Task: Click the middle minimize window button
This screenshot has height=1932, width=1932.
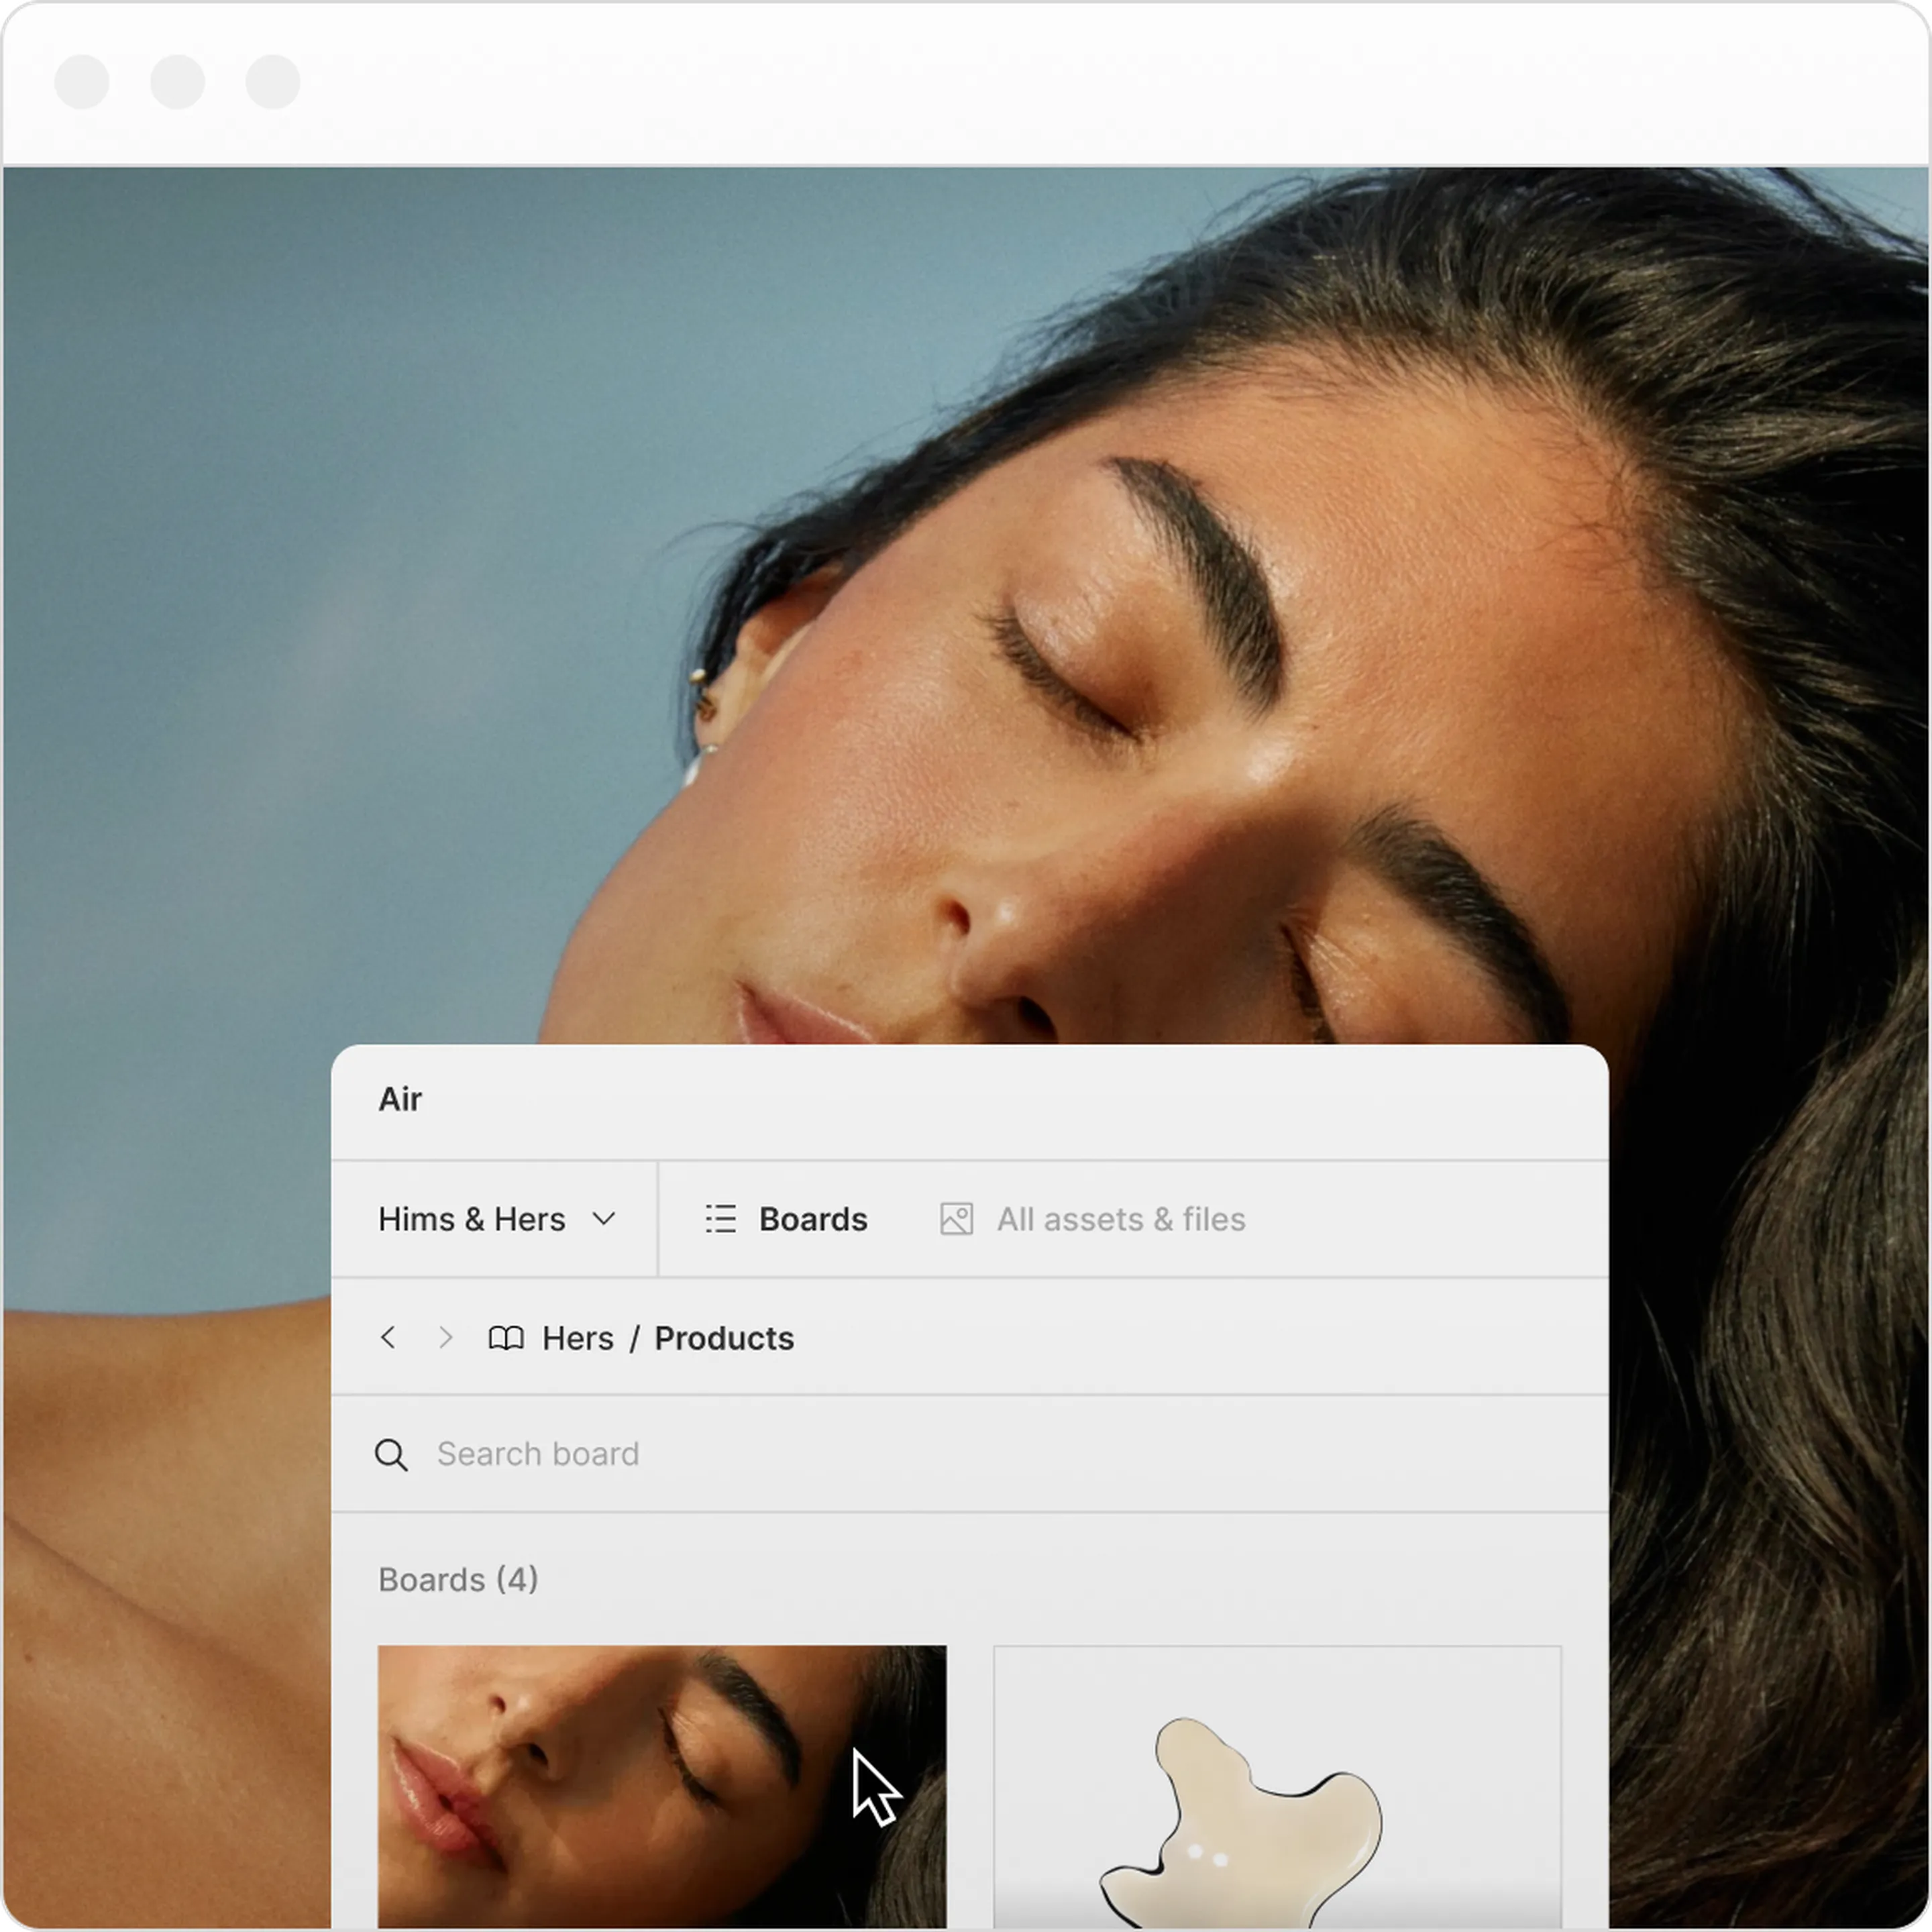Action: [x=178, y=81]
